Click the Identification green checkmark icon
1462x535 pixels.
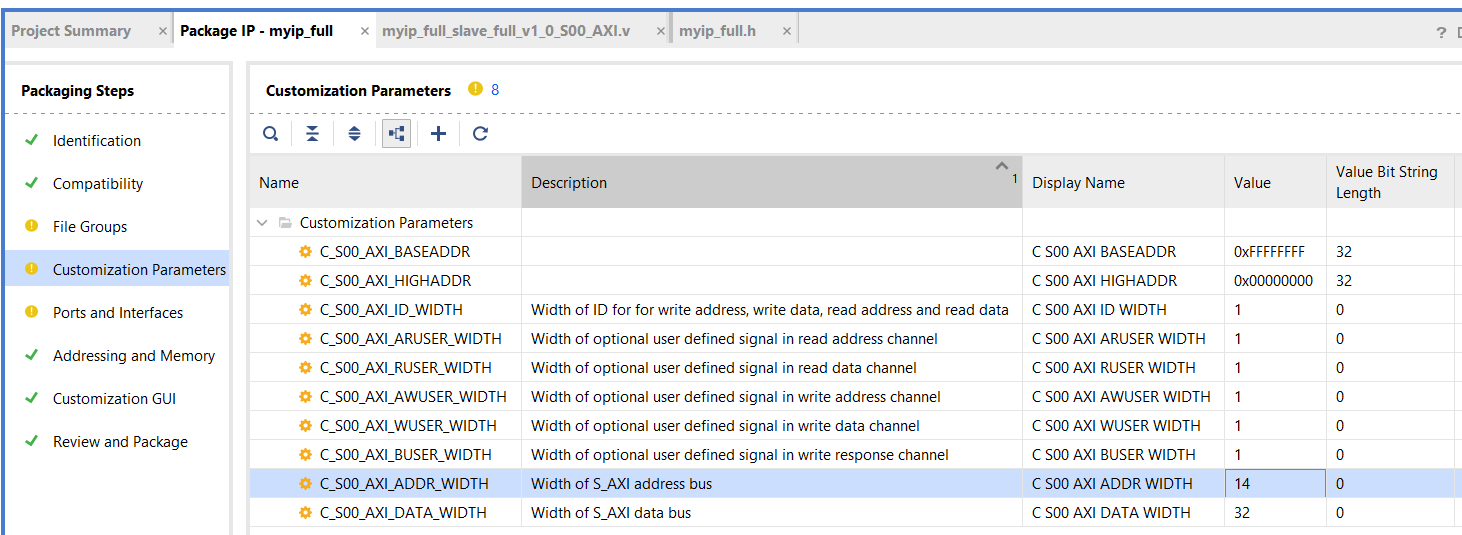click(x=31, y=140)
